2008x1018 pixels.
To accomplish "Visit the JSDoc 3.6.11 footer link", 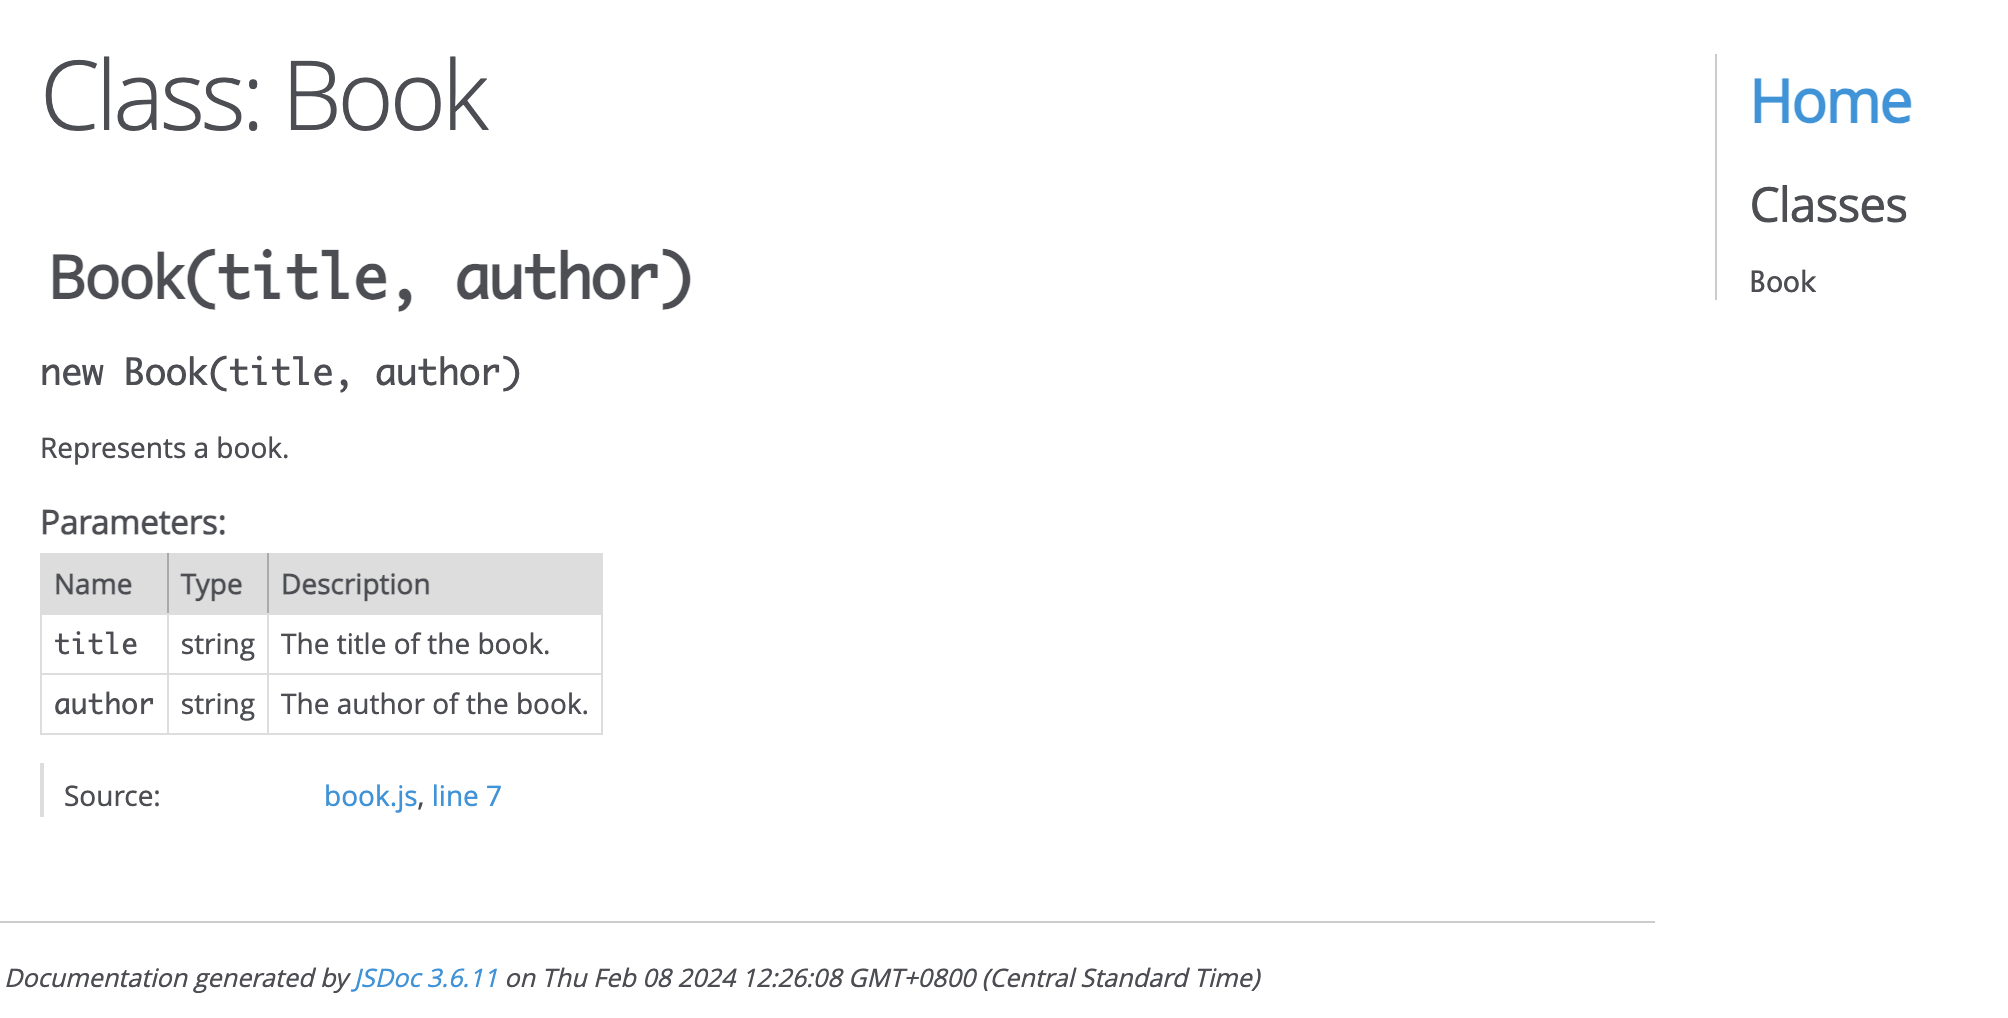I will [x=426, y=978].
